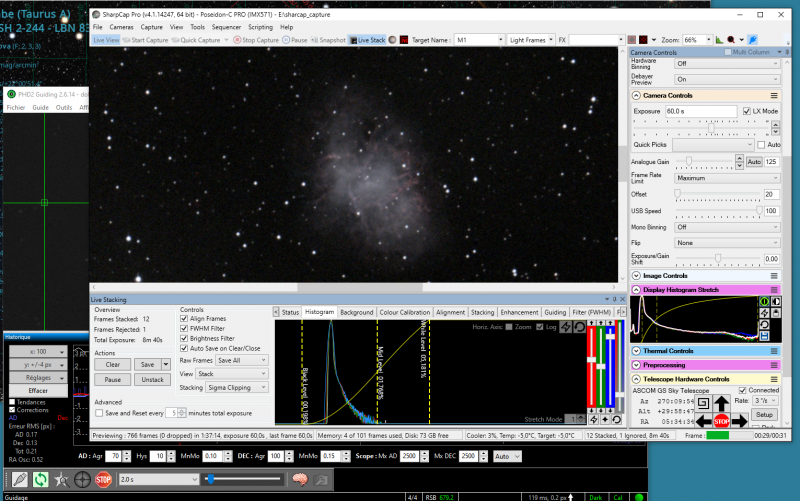
Task: Click the Analogue Gain Auto button
Action: click(754, 162)
